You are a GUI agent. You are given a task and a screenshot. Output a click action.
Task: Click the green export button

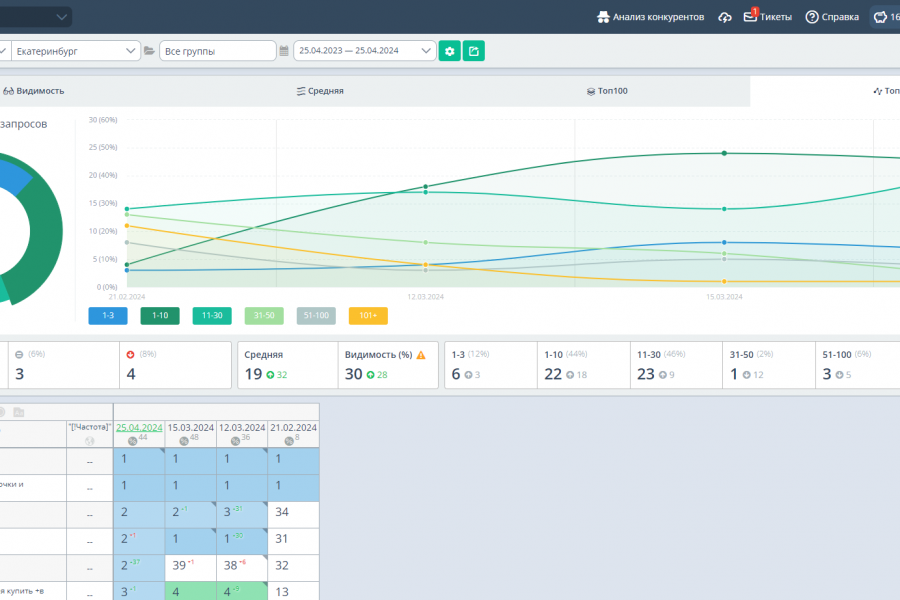pyautogui.click(x=474, y=51)
